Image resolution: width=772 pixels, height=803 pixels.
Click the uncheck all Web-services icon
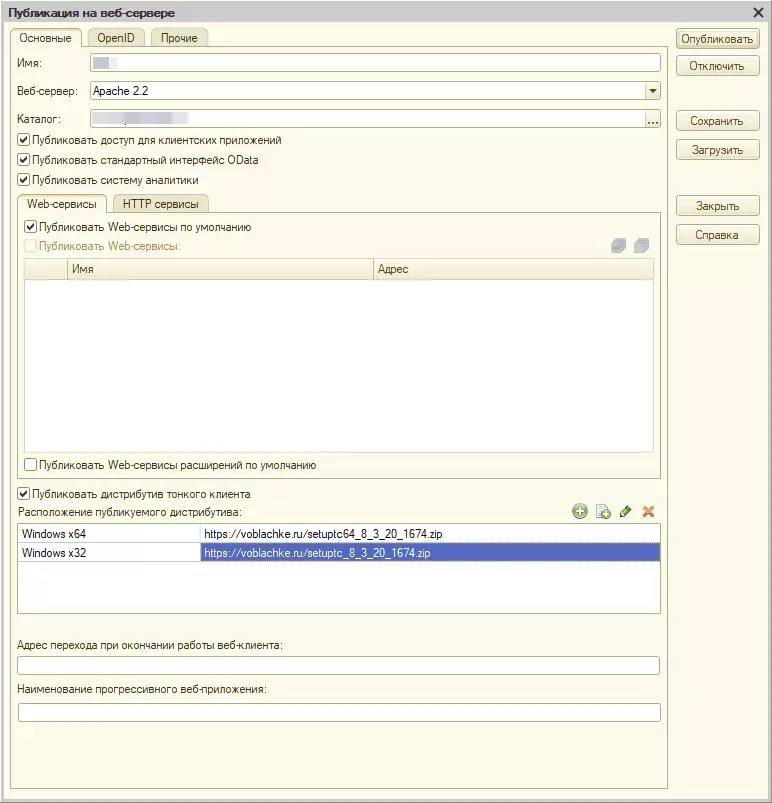point(642,245)
